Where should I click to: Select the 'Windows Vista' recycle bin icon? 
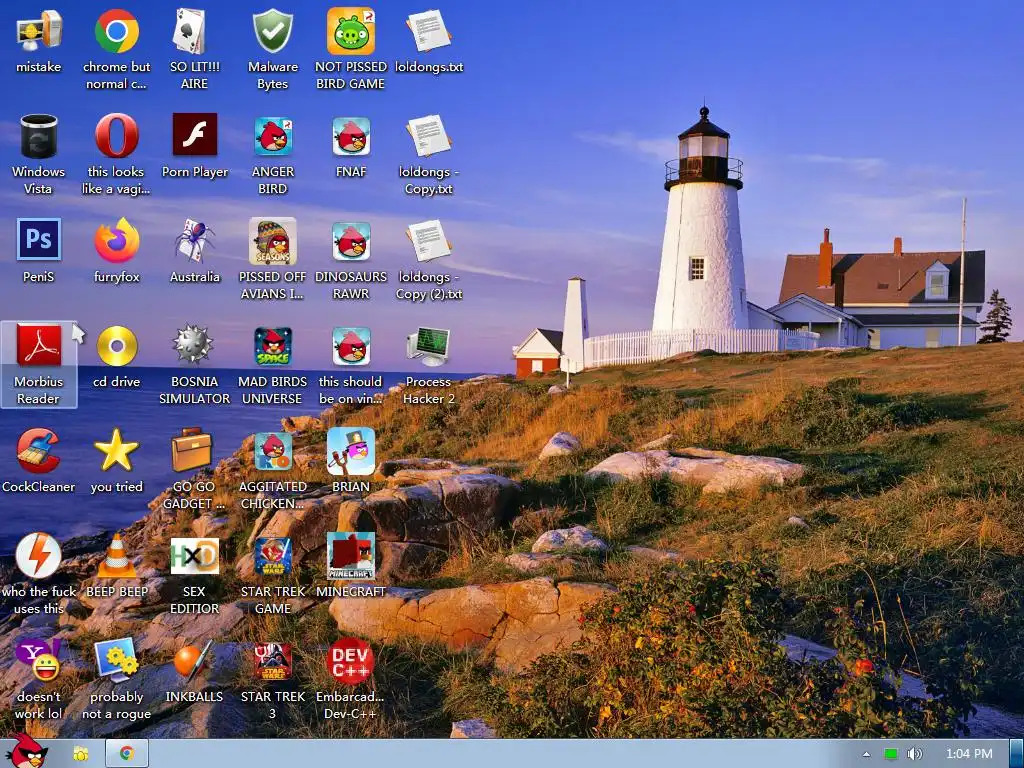(39, 136)
